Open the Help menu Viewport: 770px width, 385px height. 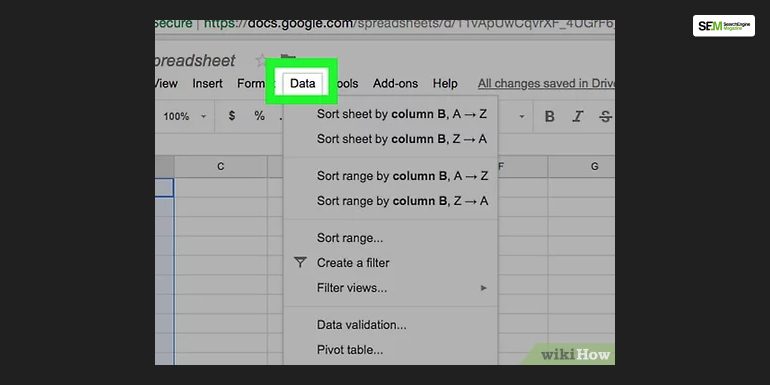(445, 83)
